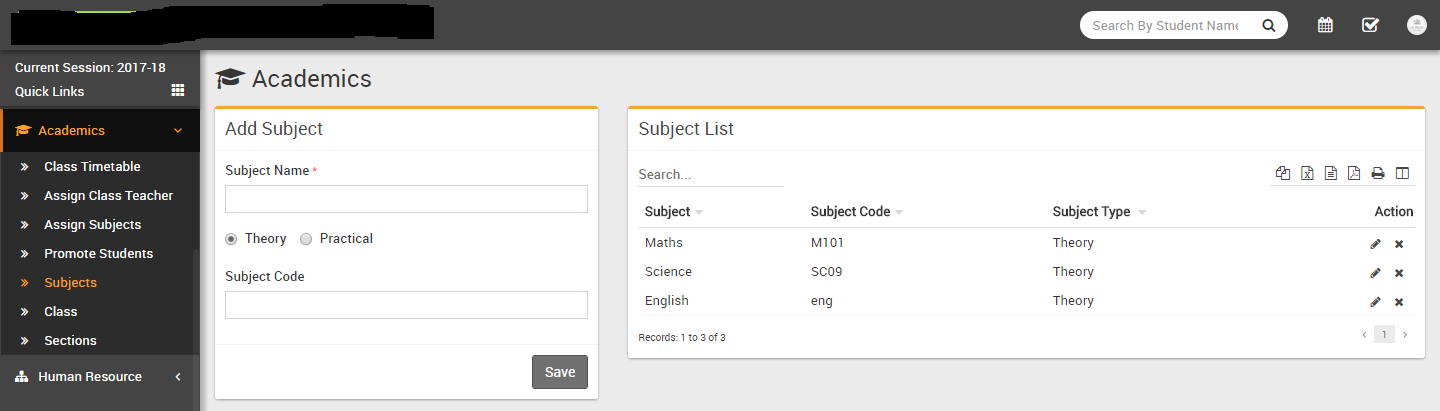
Task: Edit the Maths subject row
Action: pyautogui.click(x=1375, y=244)
